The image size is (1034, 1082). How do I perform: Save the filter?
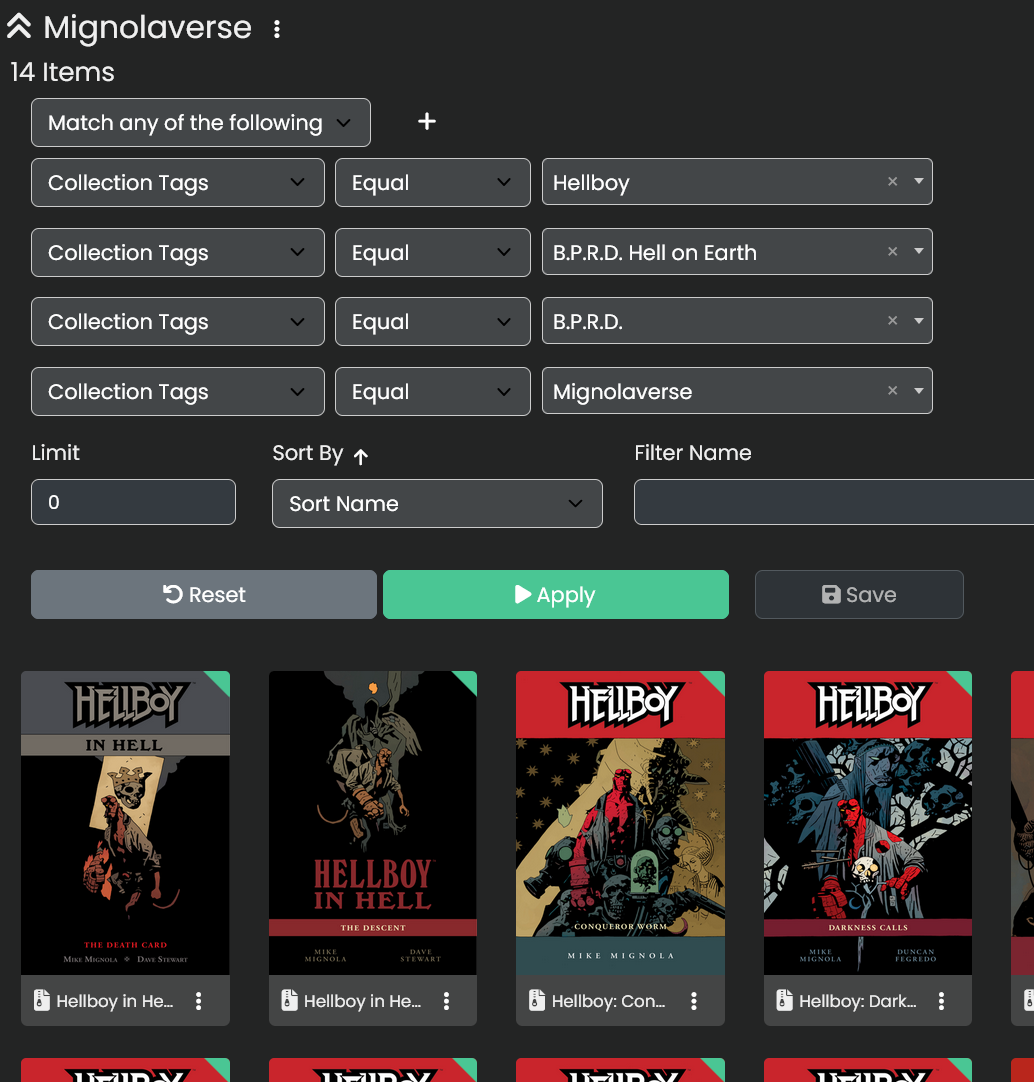point(859,595)
